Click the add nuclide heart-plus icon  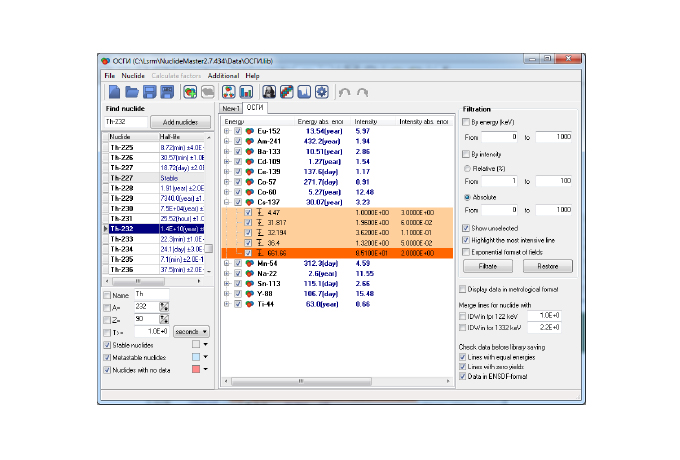[190, 92]
